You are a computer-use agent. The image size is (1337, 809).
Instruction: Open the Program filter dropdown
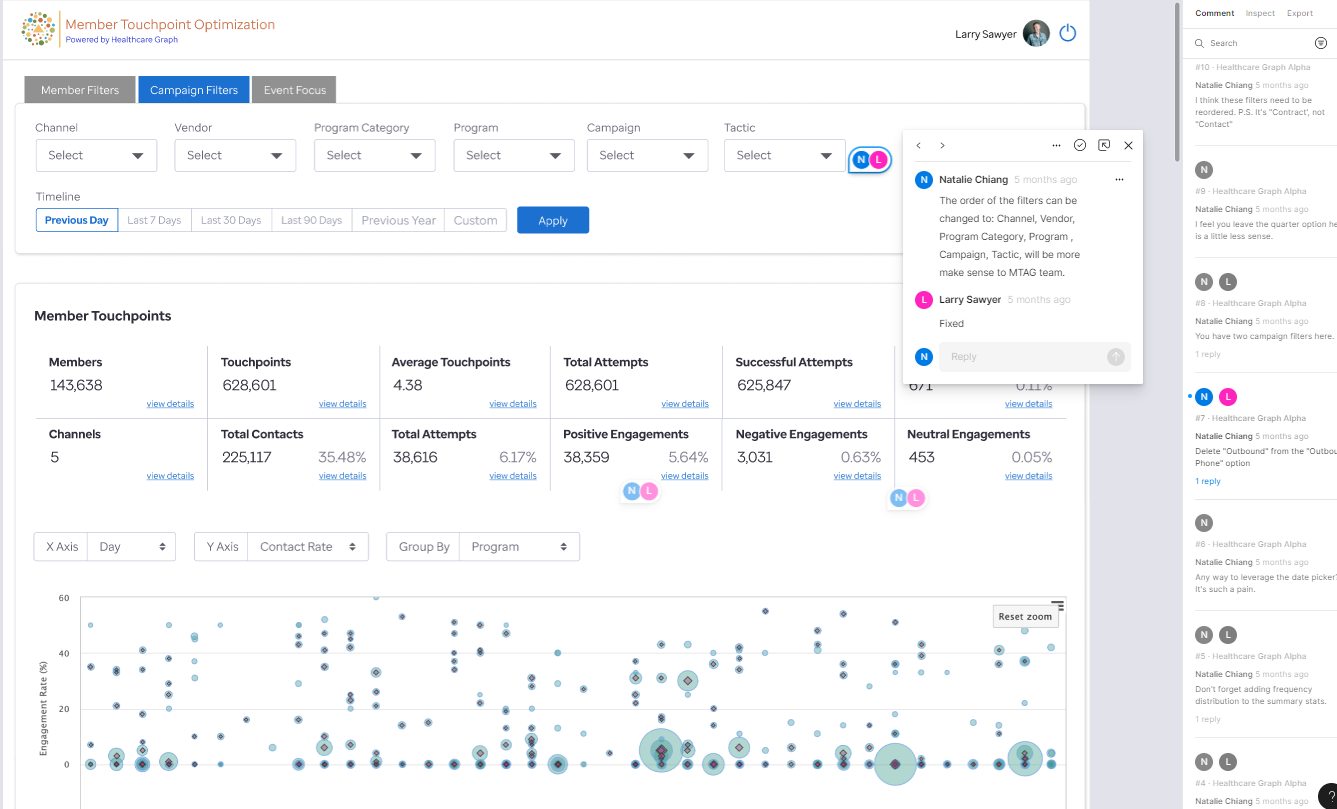pyautogui.click(x=514, y=155)
